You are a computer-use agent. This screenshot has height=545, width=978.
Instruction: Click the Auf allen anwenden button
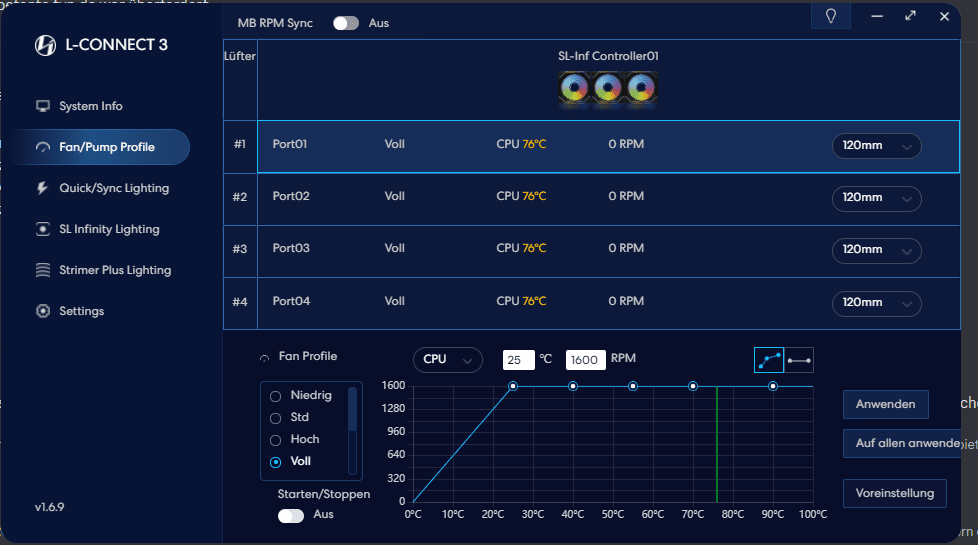point(902,443)
